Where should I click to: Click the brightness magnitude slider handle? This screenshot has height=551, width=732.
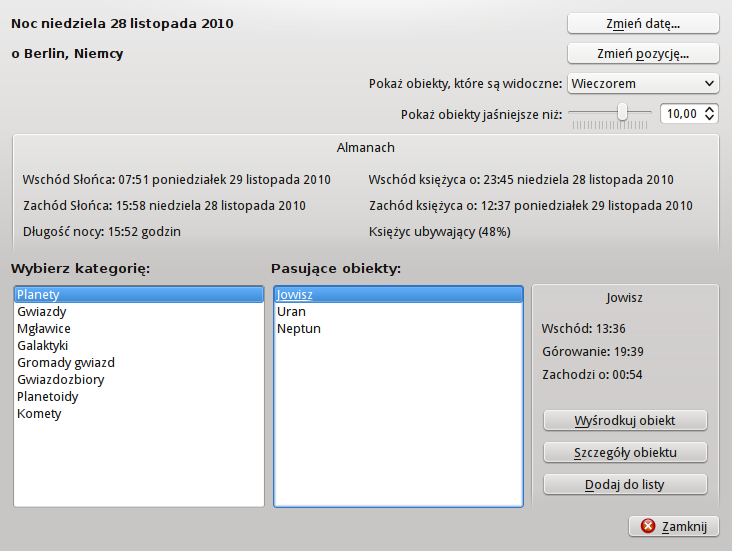(x=622, y=113)
